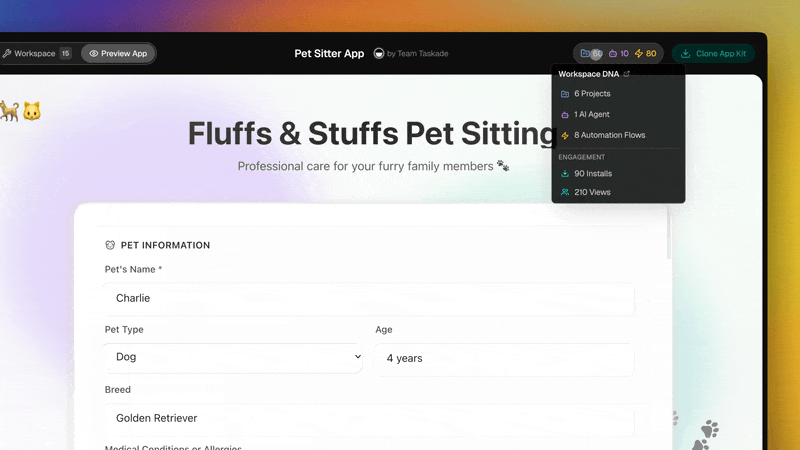Click the Clone App Kit button
The image size is (800, 450).
[x=713, y=53]
